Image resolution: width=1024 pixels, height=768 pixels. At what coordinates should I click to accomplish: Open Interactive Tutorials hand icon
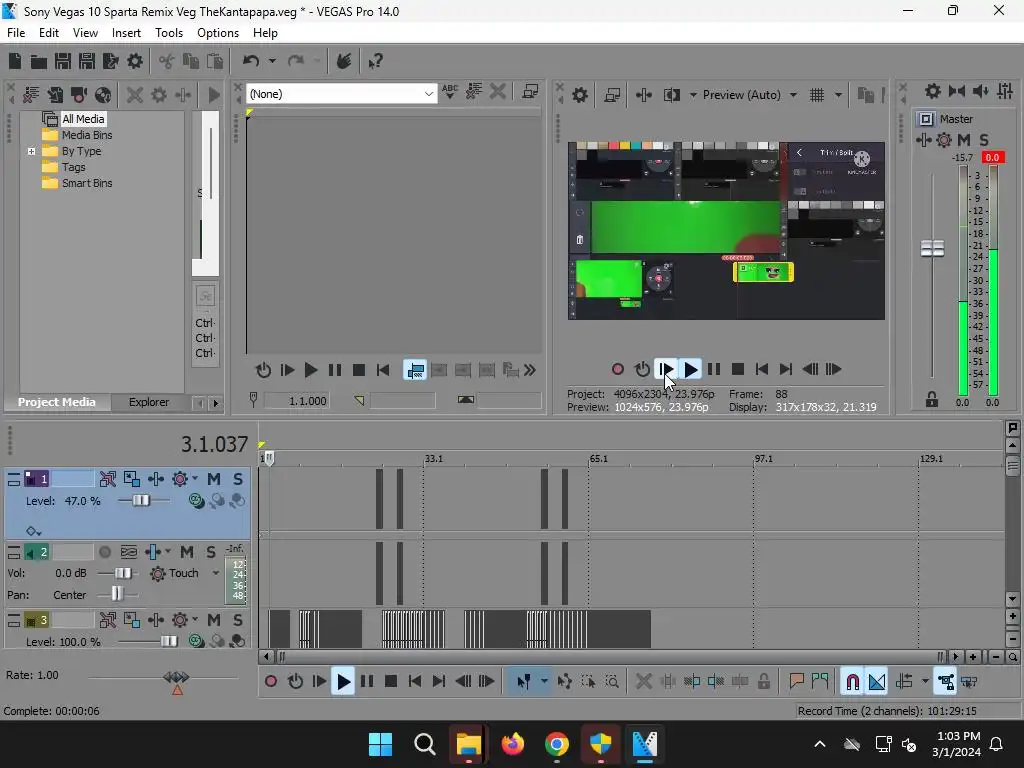click(x=344, y=61)
